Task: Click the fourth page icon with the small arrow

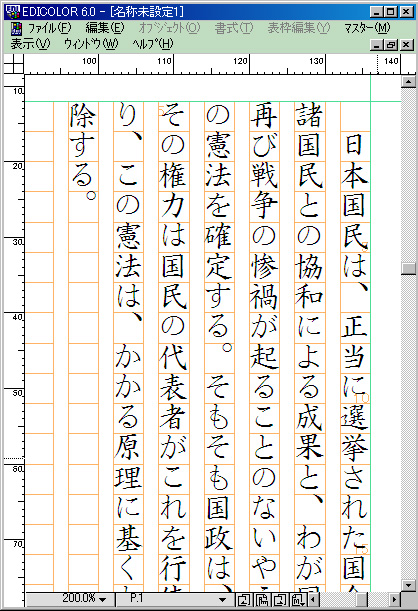Action: click(298, 599)
